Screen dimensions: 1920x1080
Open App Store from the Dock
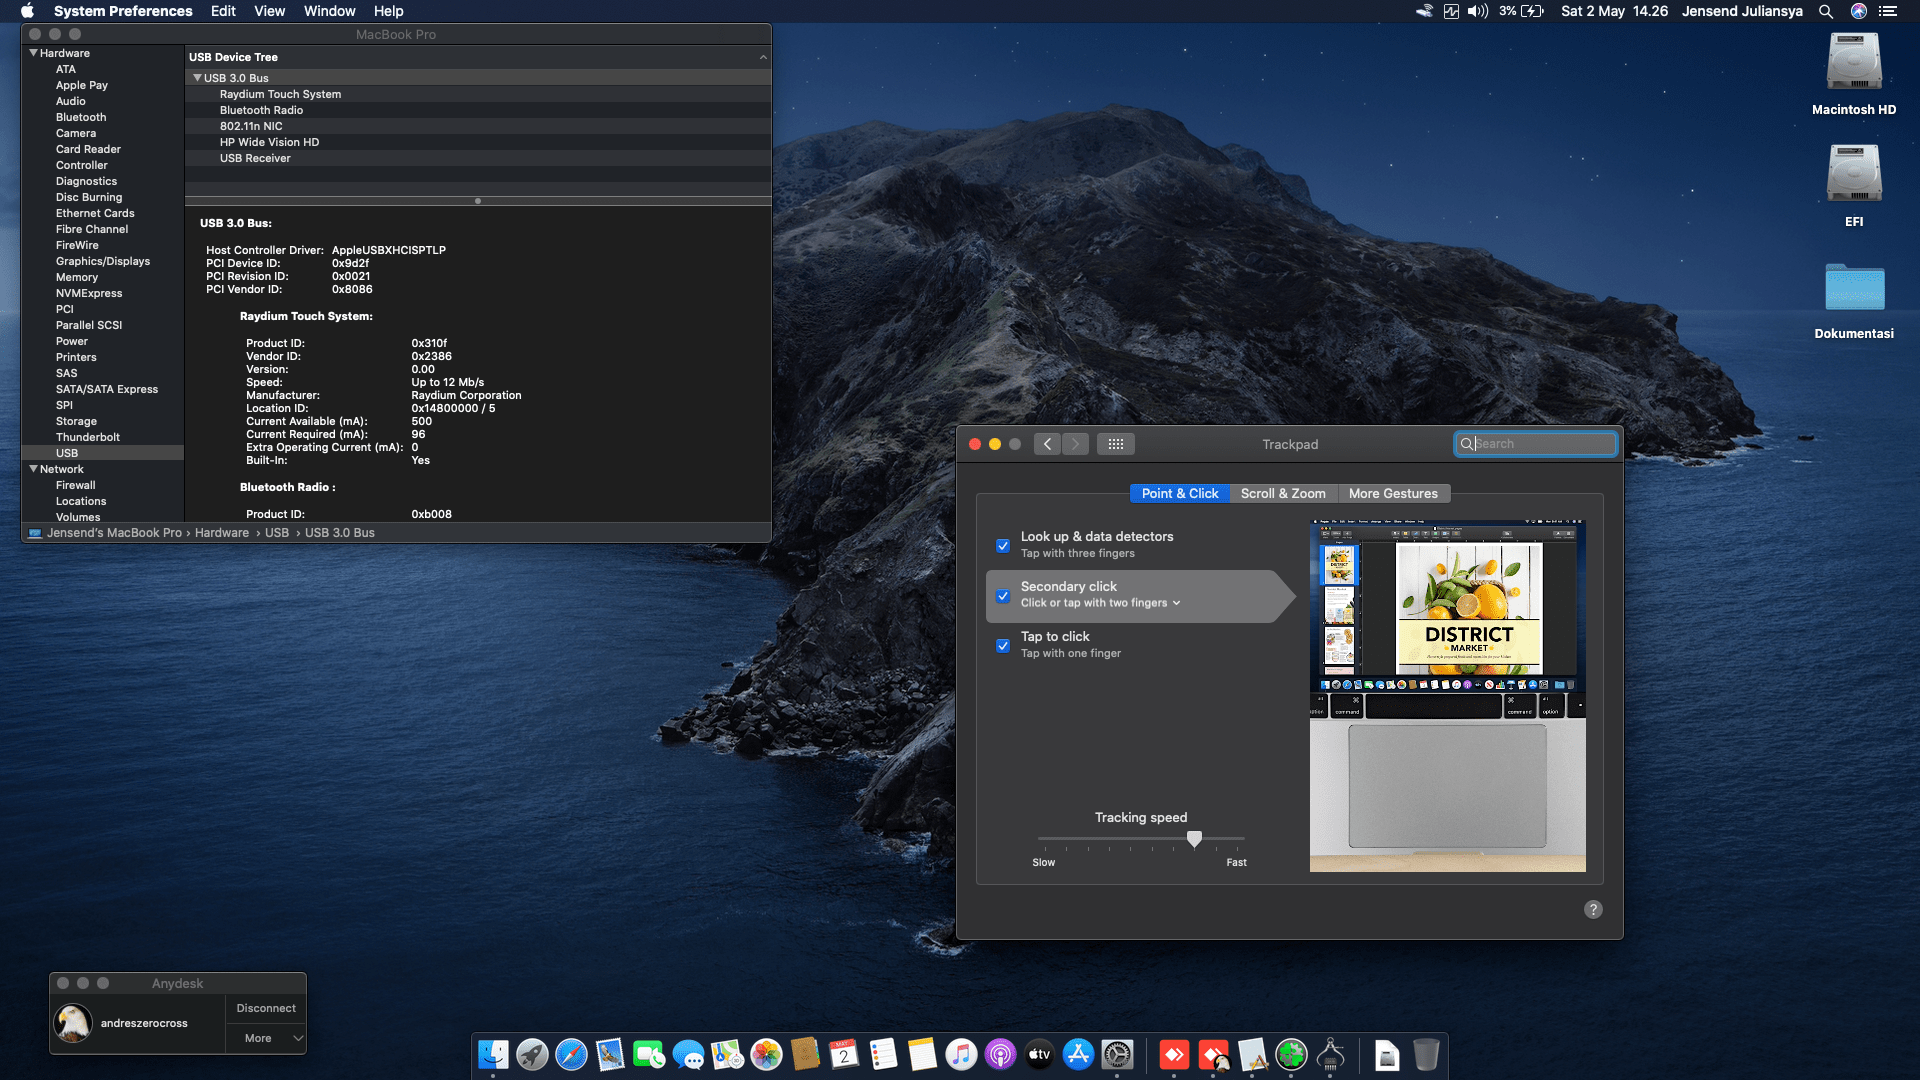pos(1078,1054)
